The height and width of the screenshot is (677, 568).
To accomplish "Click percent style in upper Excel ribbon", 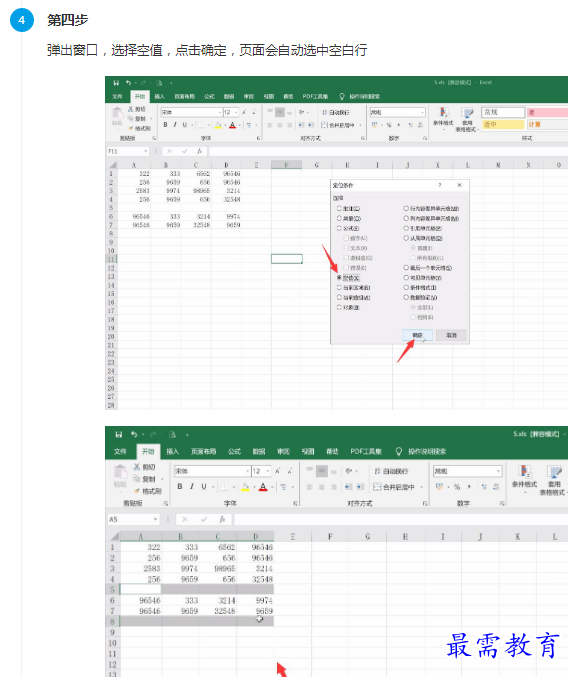I will 389,125.
